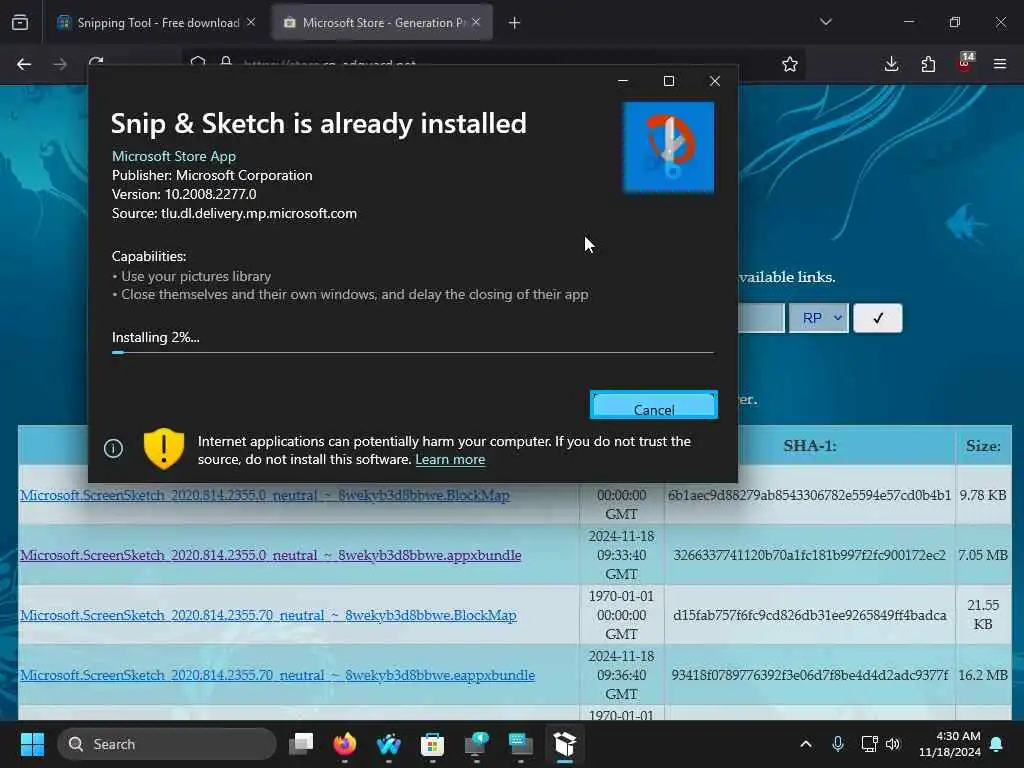This screenshot has width=1024, height=768.
Task: Open the App Installer taskbar icon
Action: click(564, 744)
